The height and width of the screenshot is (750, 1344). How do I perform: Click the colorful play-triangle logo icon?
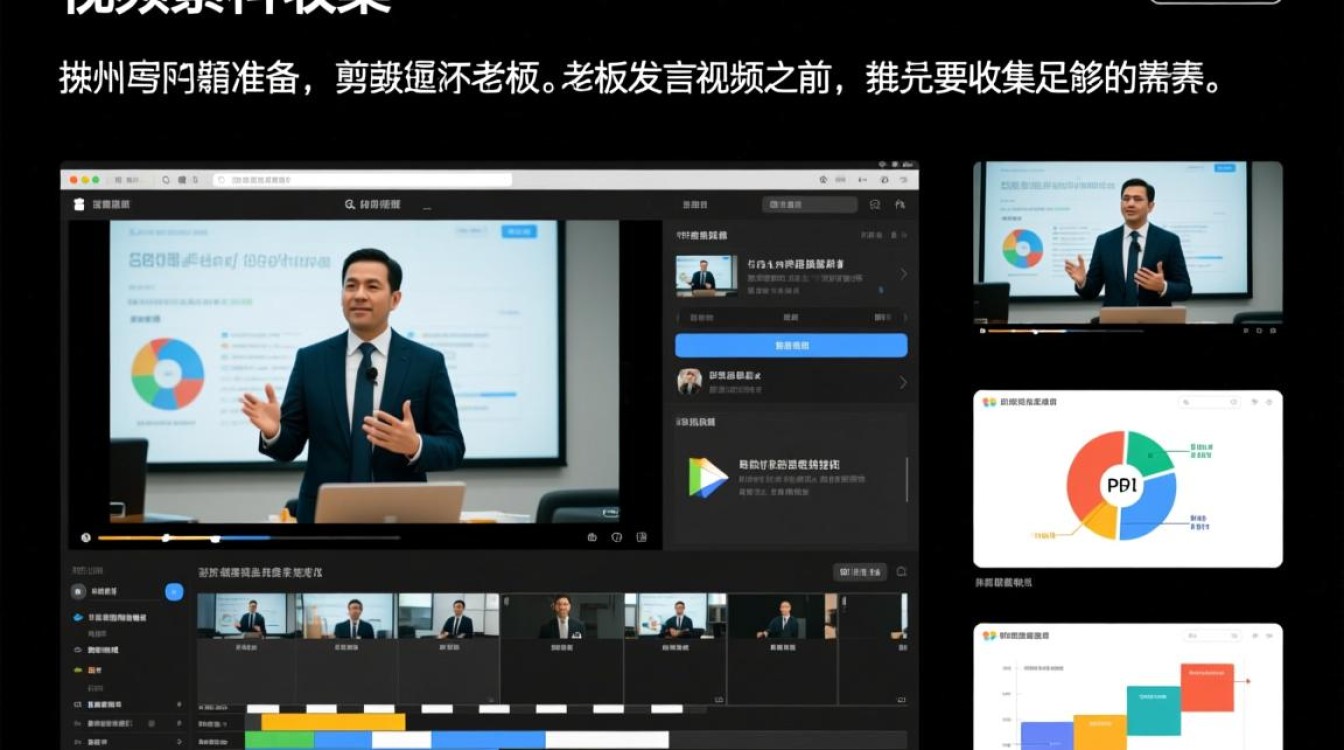(x=708, y=477)
